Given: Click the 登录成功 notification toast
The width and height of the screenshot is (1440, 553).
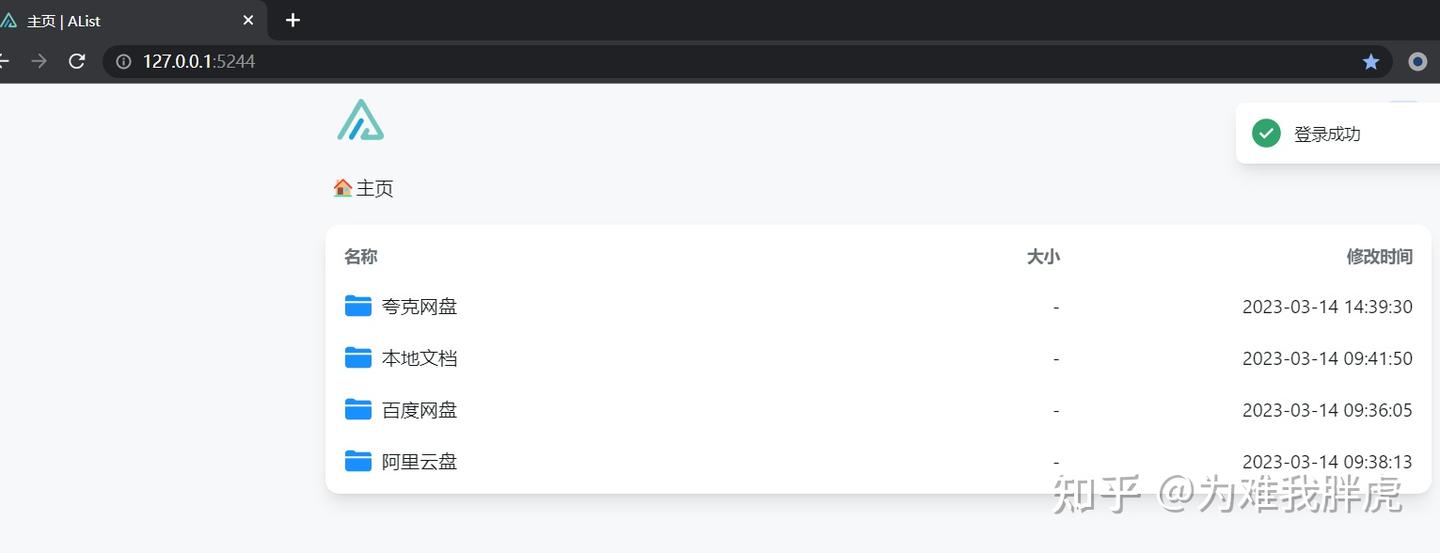Looking at the screenshot, I should click(x=1327, y=134).
